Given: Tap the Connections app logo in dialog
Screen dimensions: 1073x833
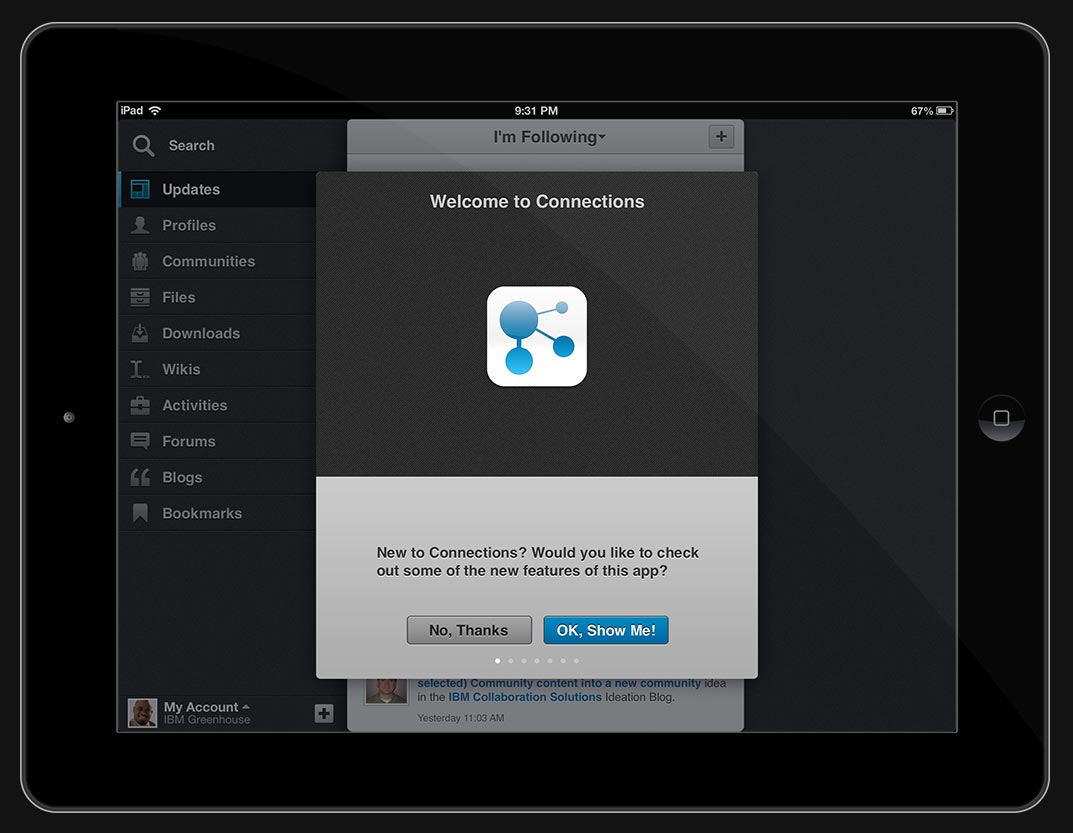Looking at the screenshot, I should pyautogui.click(x=537, y=336).
